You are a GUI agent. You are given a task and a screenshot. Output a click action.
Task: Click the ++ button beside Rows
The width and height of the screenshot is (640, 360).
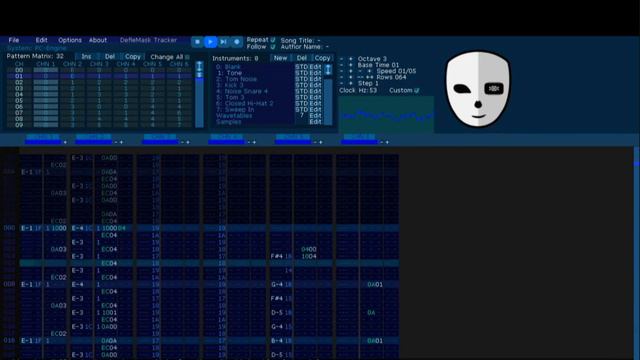point(369,77)
